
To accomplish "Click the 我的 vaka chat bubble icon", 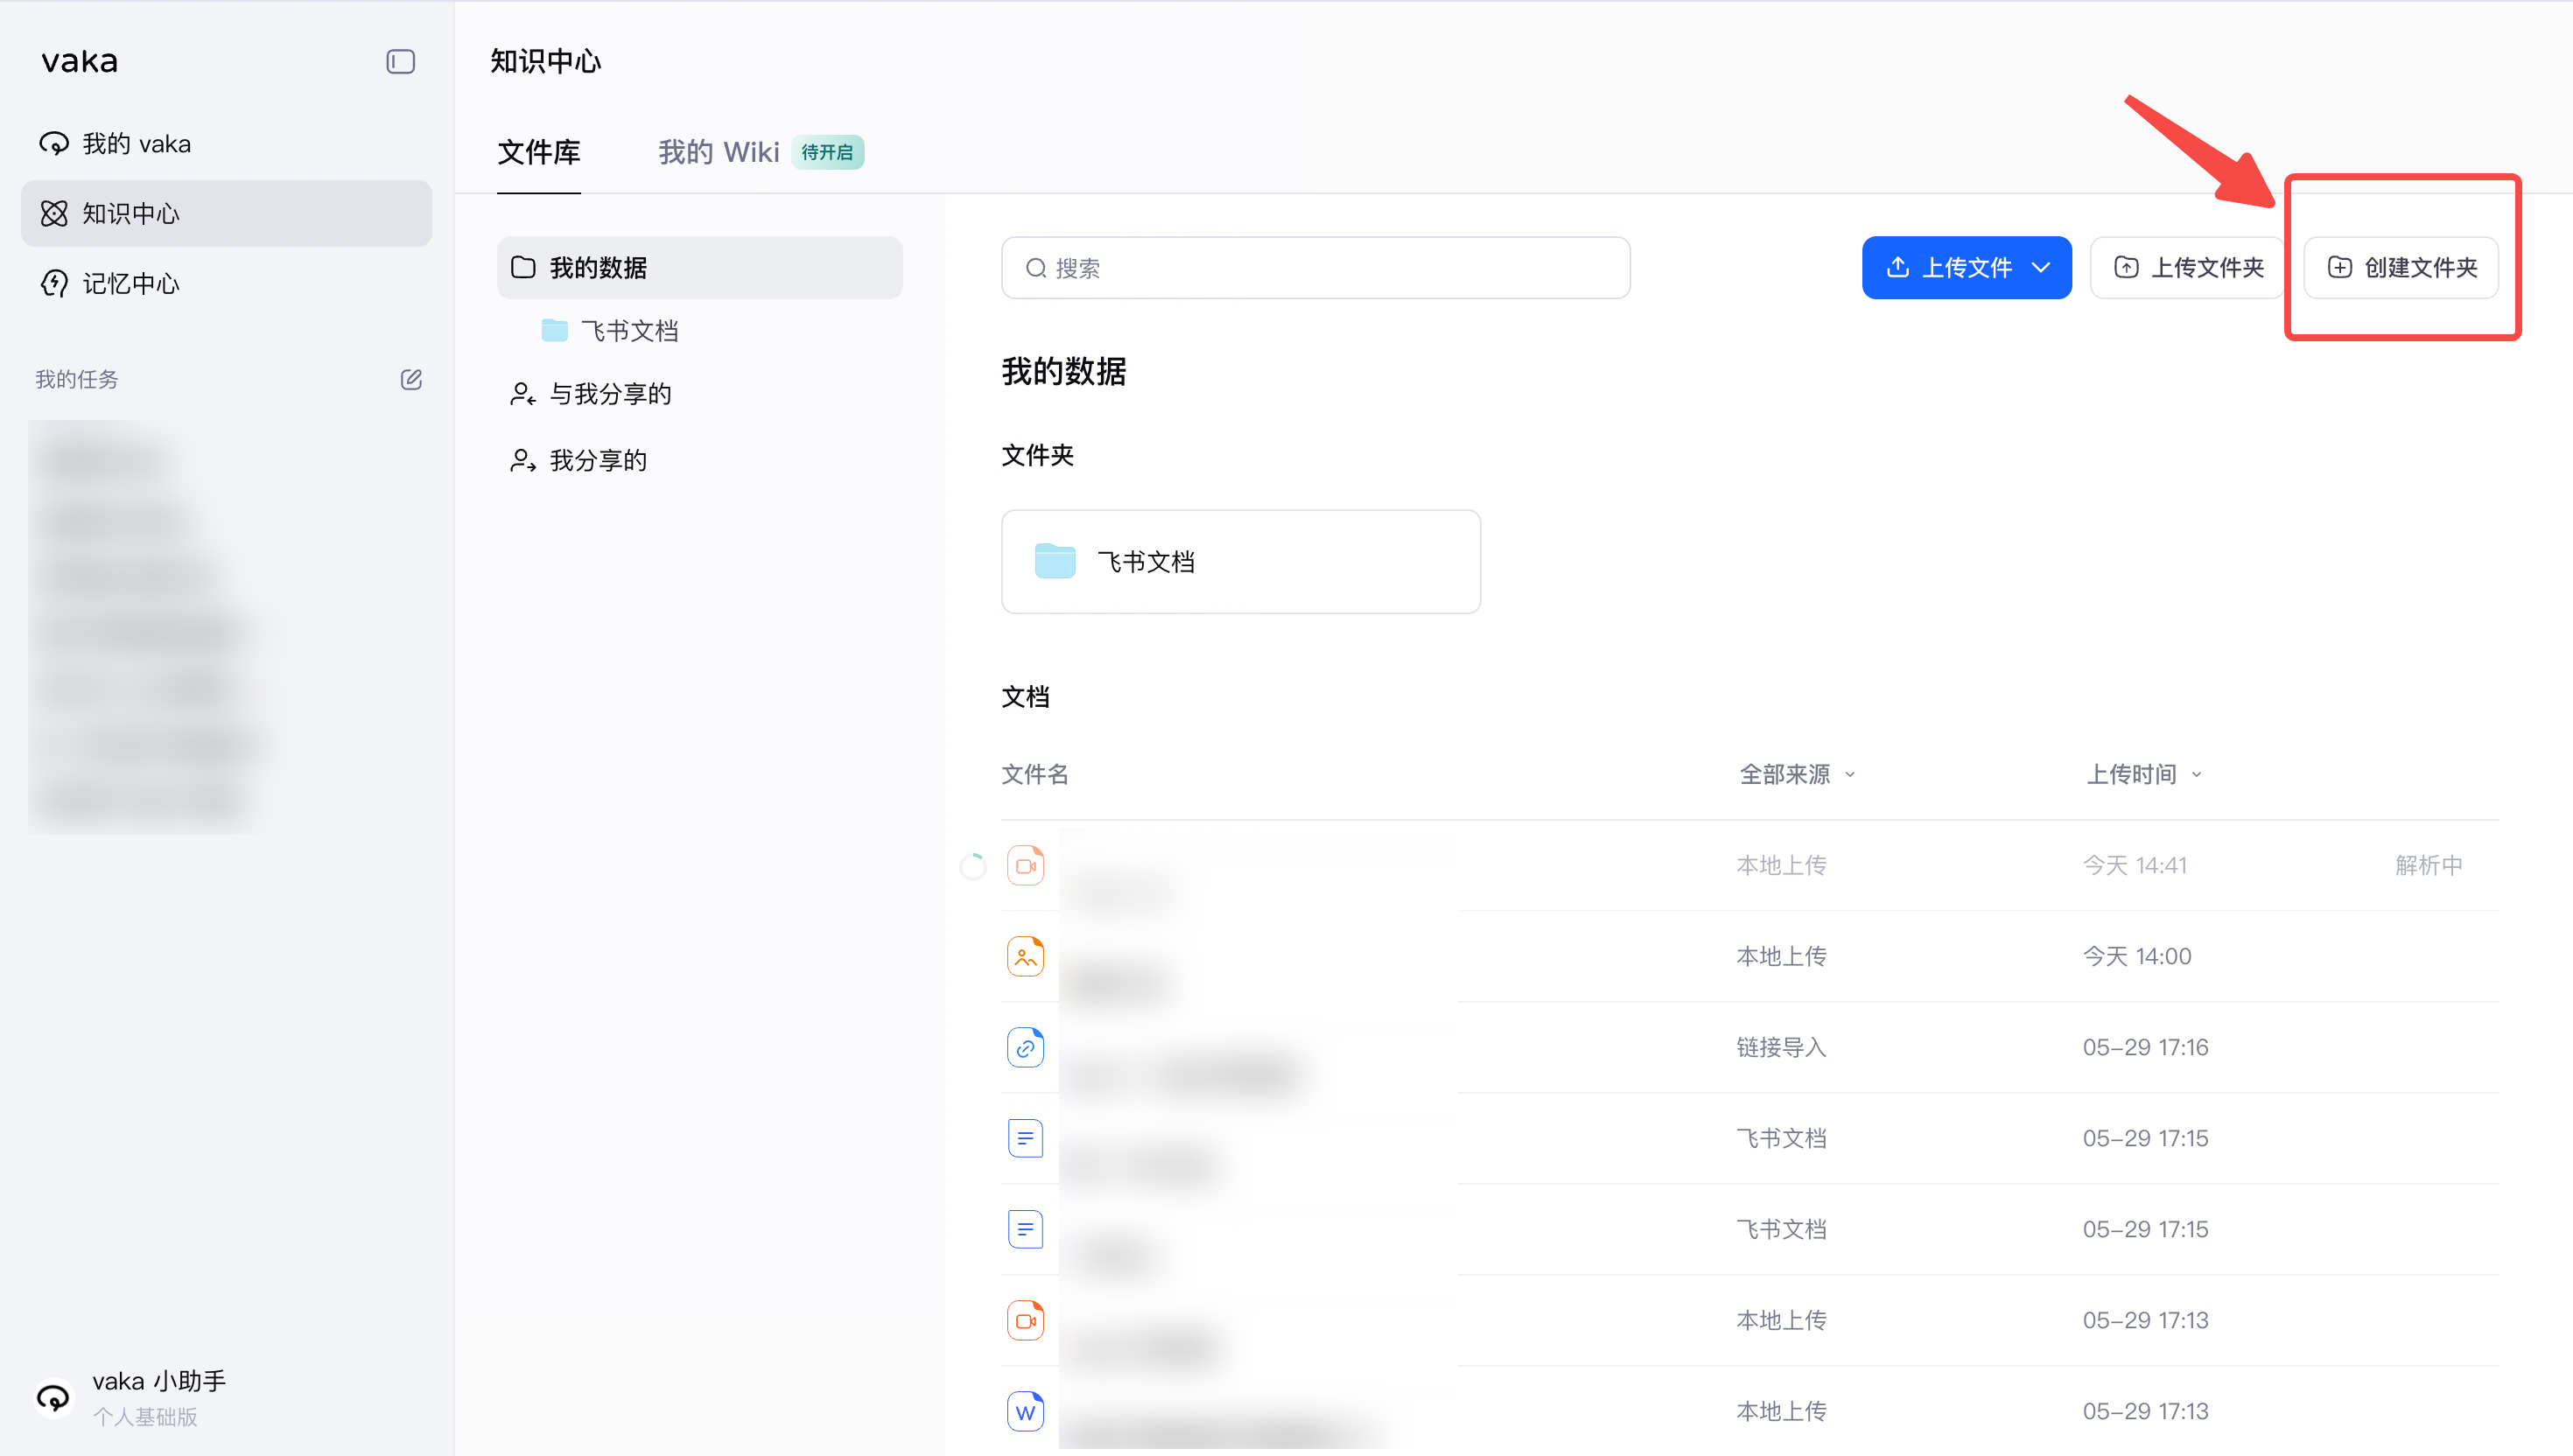I will (54, 144).
